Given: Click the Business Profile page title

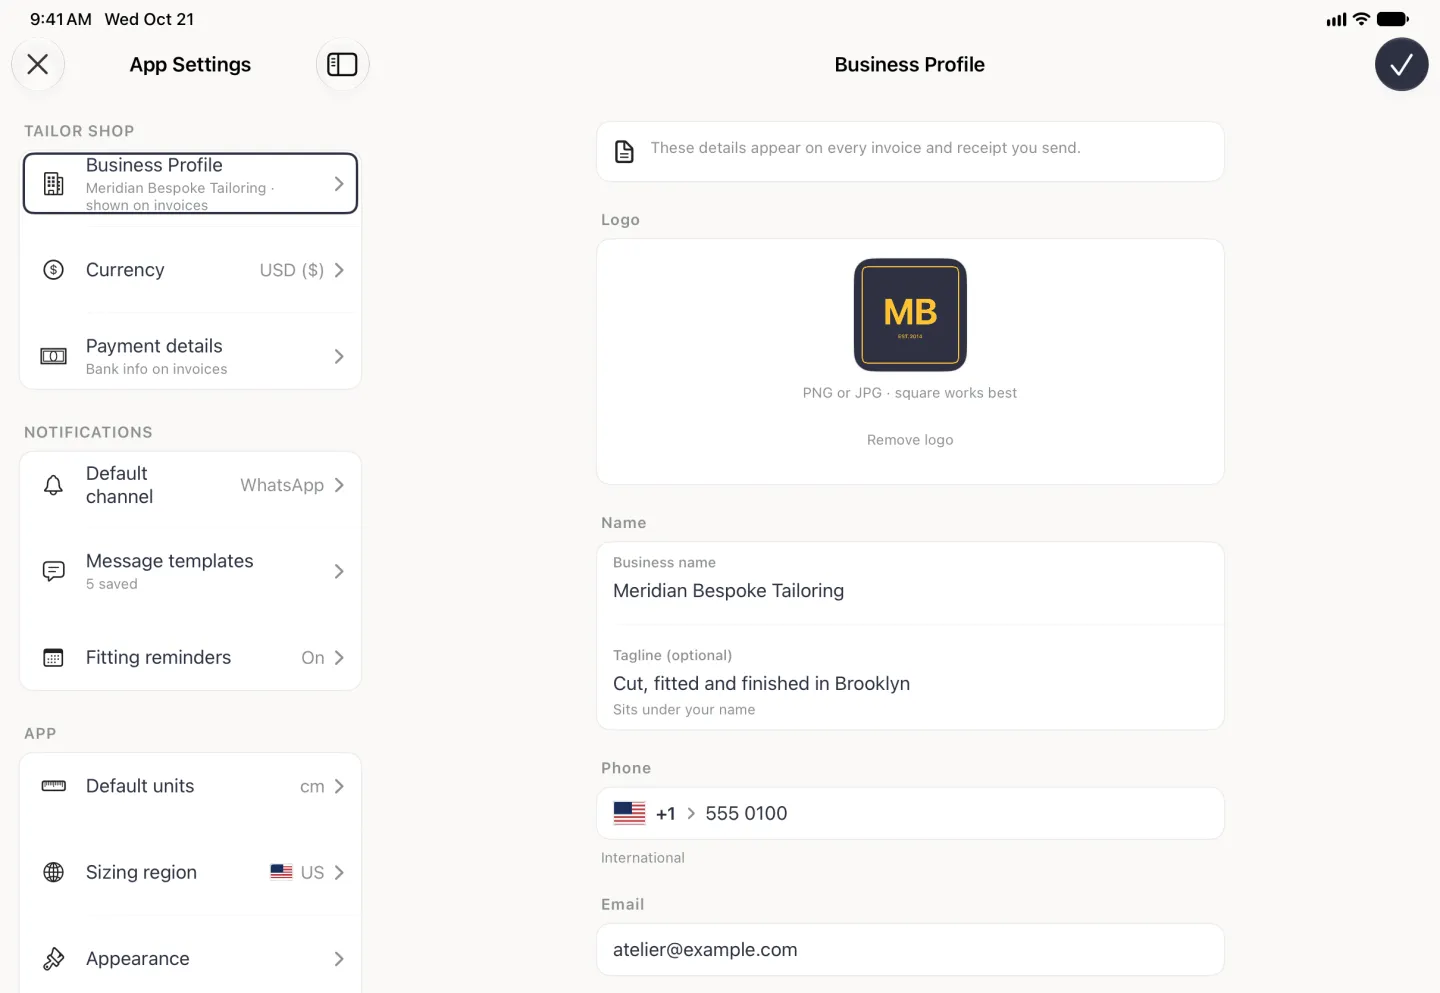Looking at the screenshot, I should tap(910, 65).
